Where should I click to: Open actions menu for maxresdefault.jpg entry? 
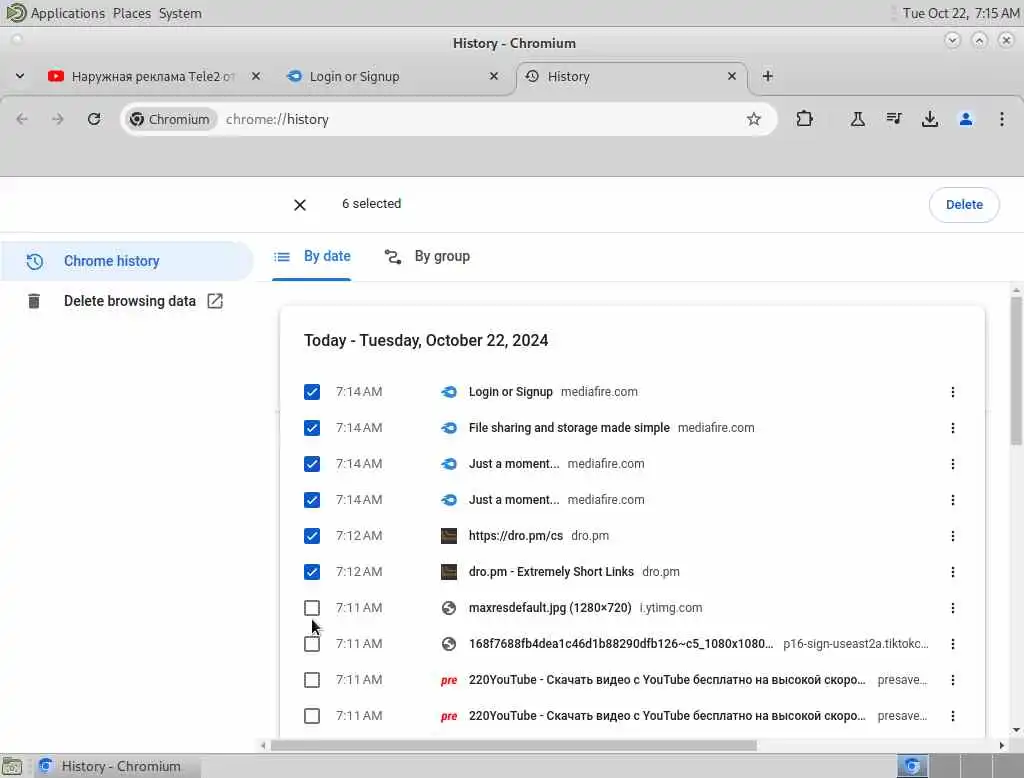click(x=953, y=608)
